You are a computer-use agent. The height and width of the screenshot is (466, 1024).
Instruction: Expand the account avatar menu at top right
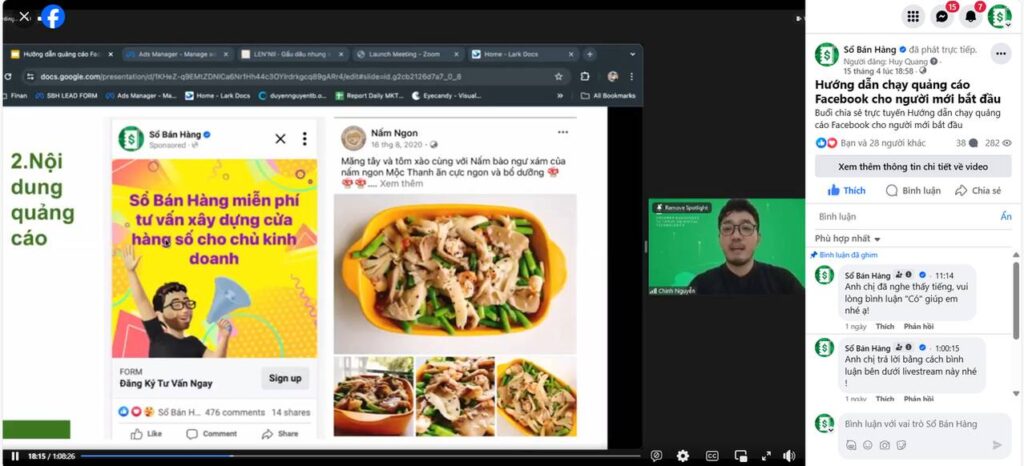coord(1000,16)
